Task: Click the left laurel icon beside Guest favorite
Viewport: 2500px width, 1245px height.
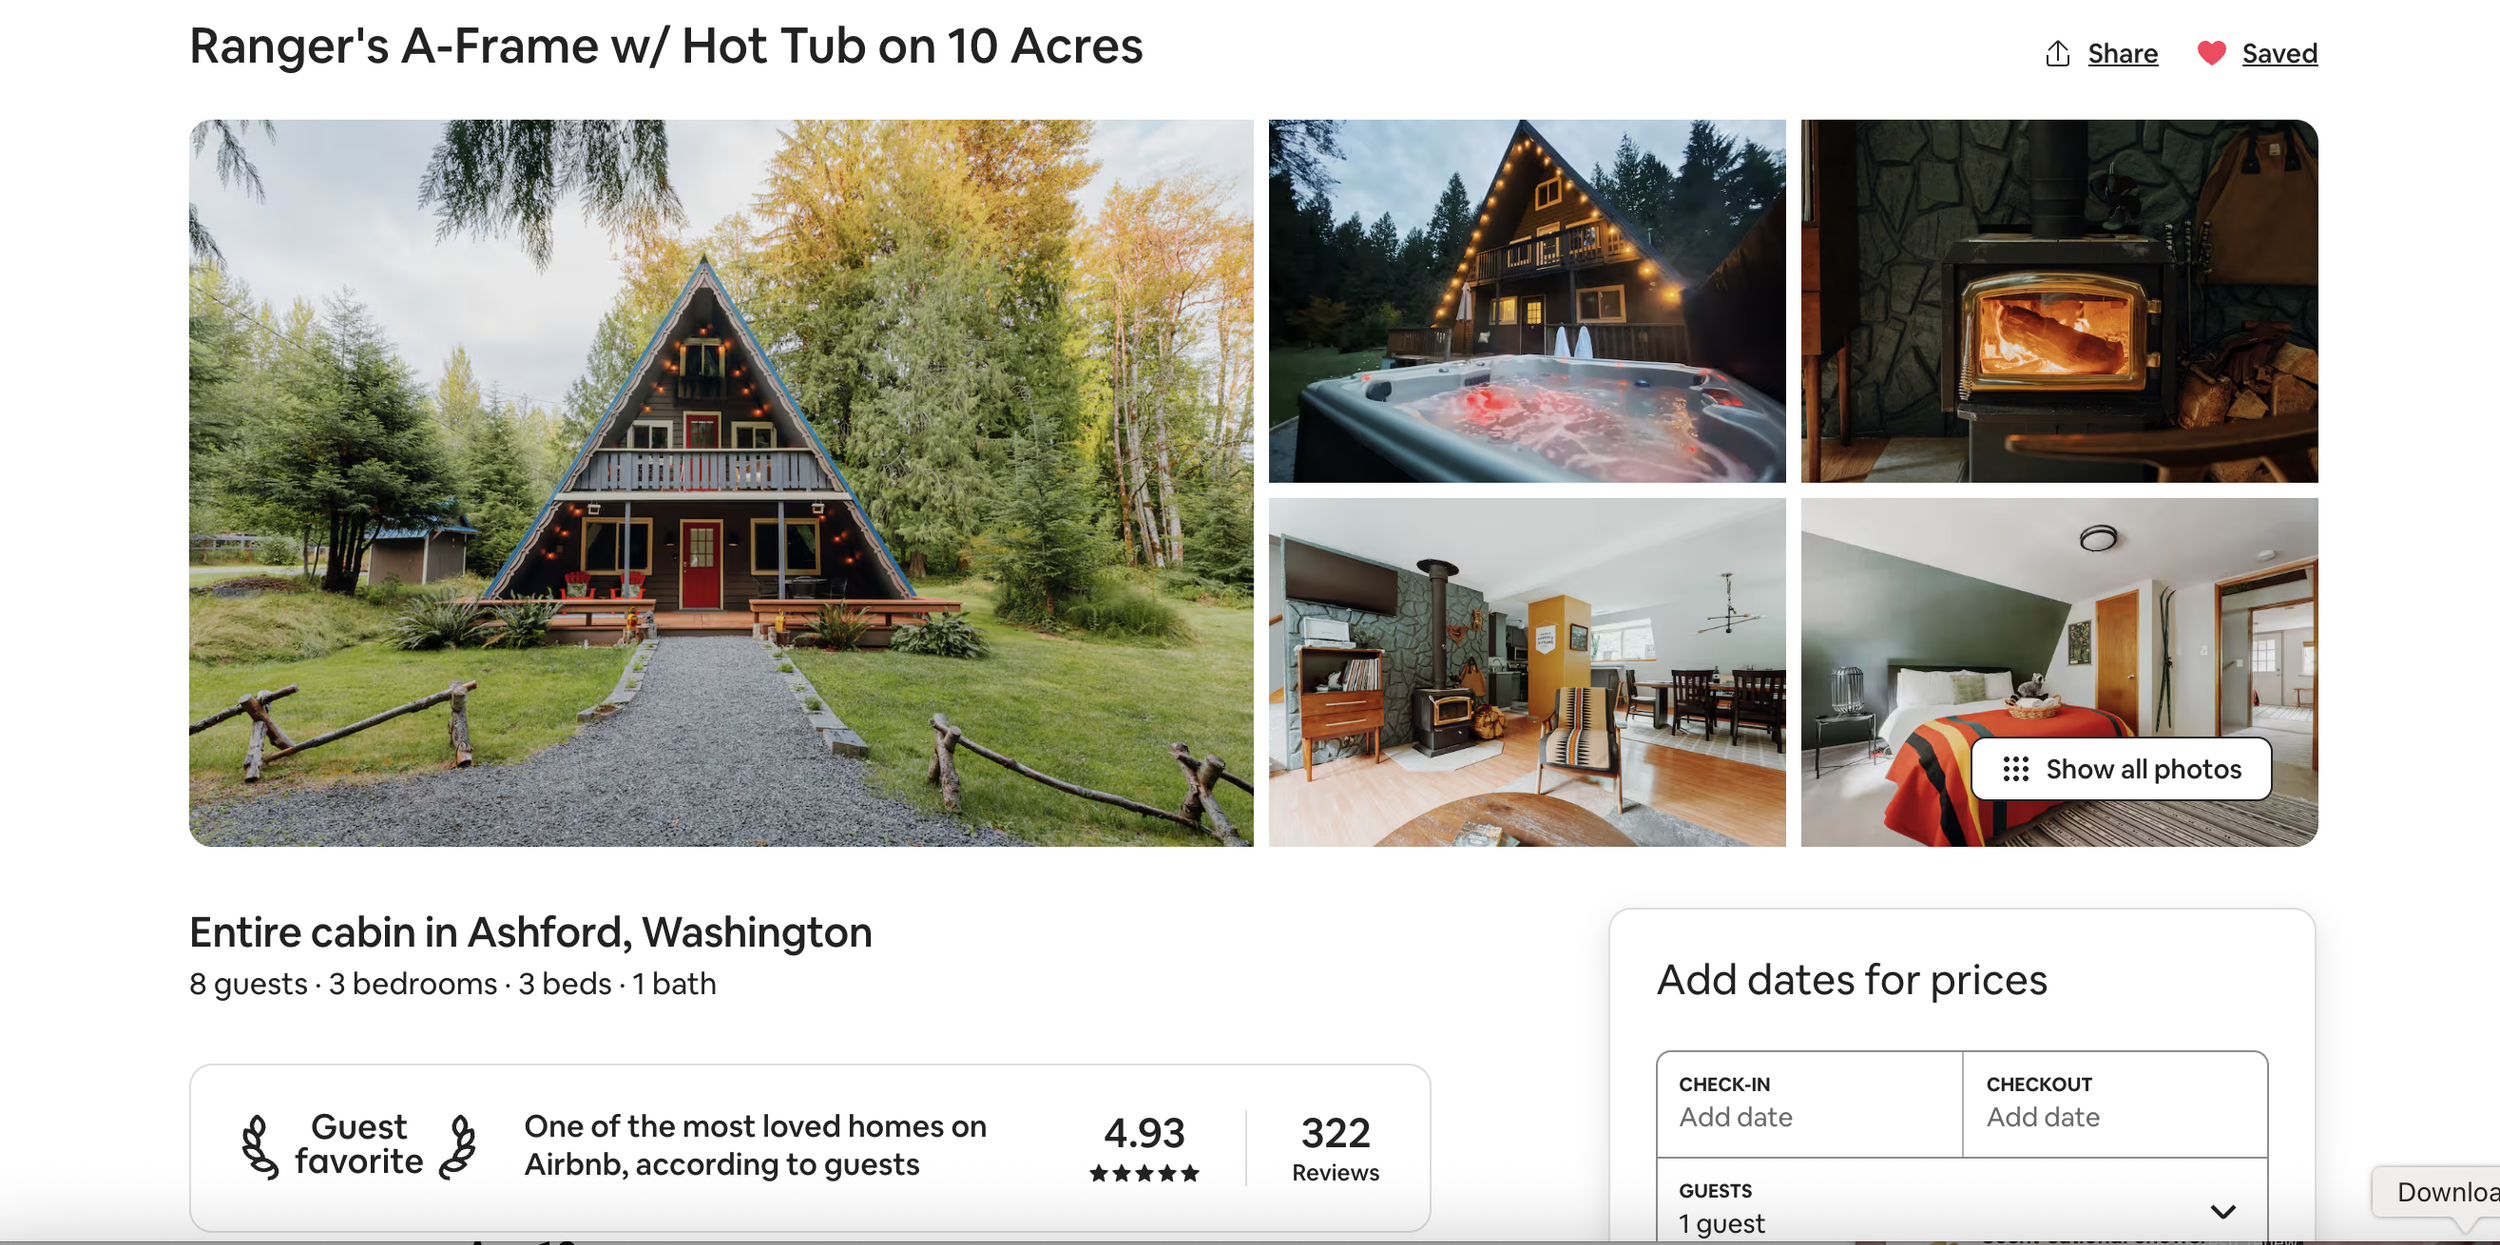Action: 259,1147
